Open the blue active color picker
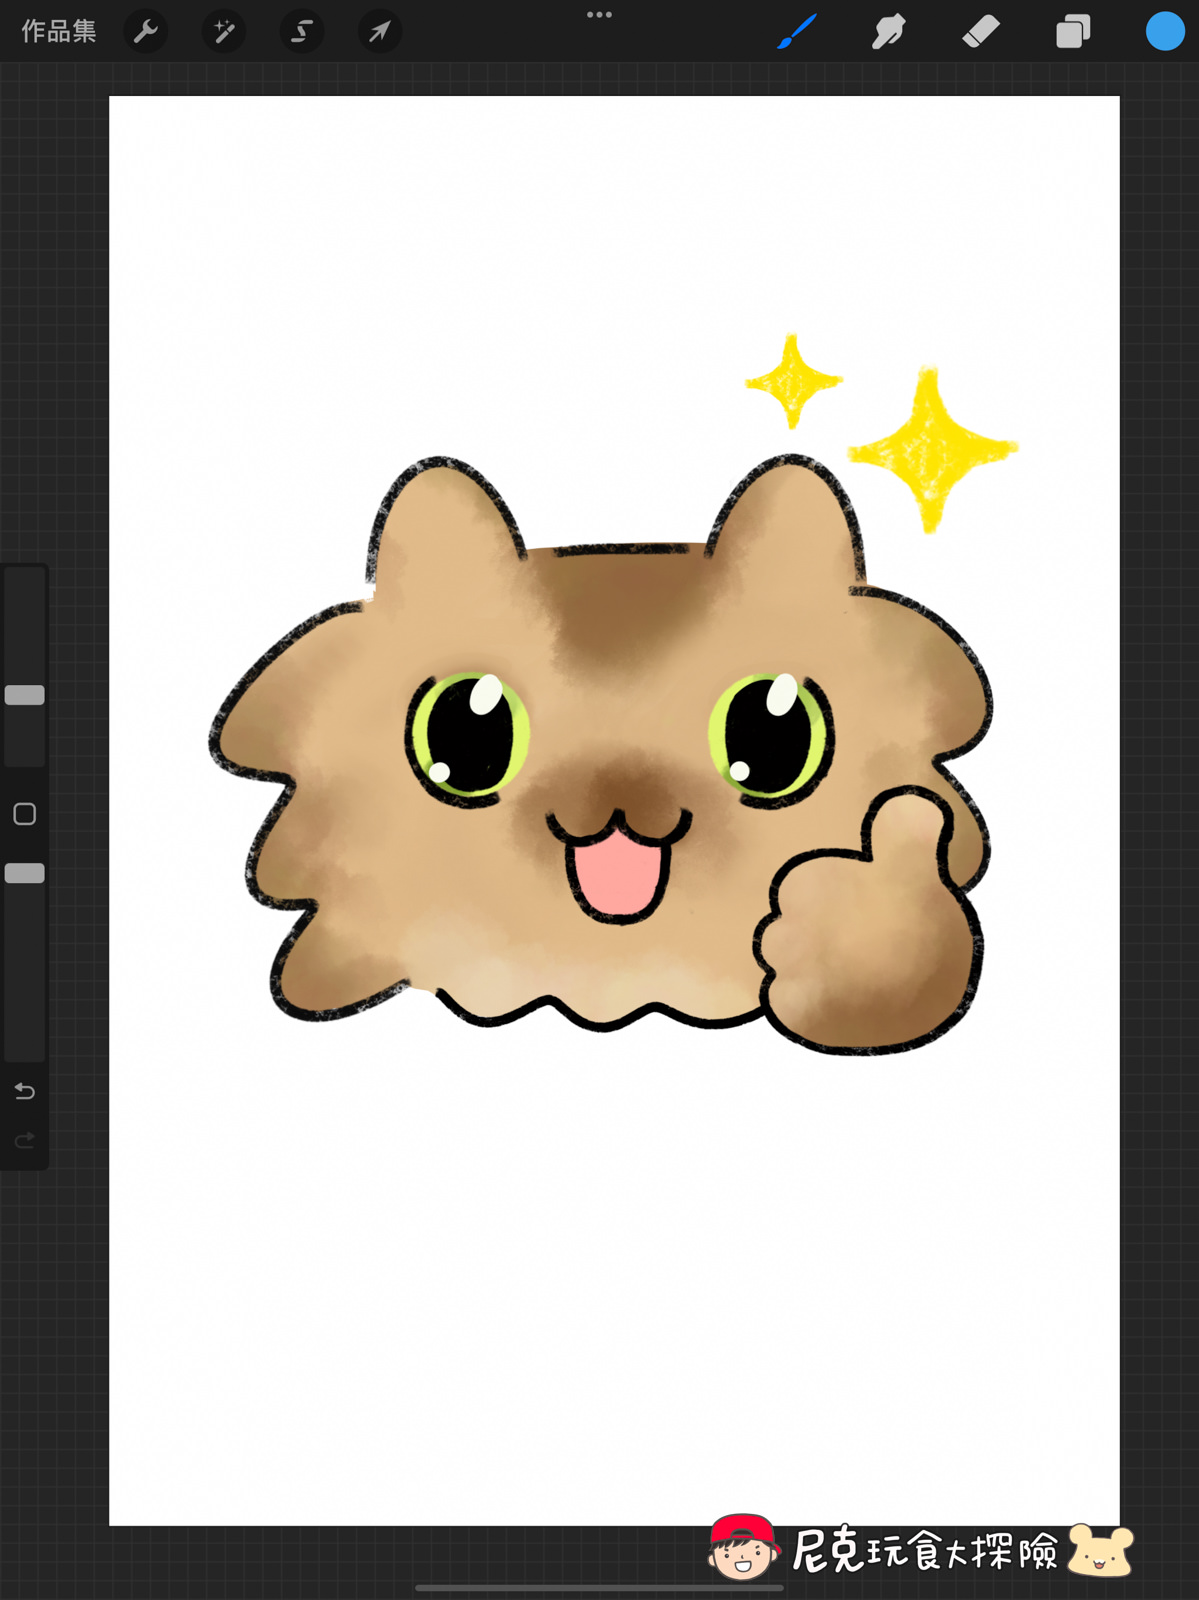This screenshot has height=1600, width=1199. click(1165, 31)
